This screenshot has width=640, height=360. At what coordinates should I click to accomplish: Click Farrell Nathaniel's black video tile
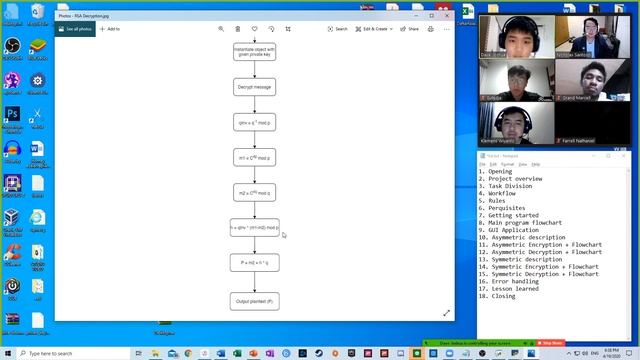point(593,123)
